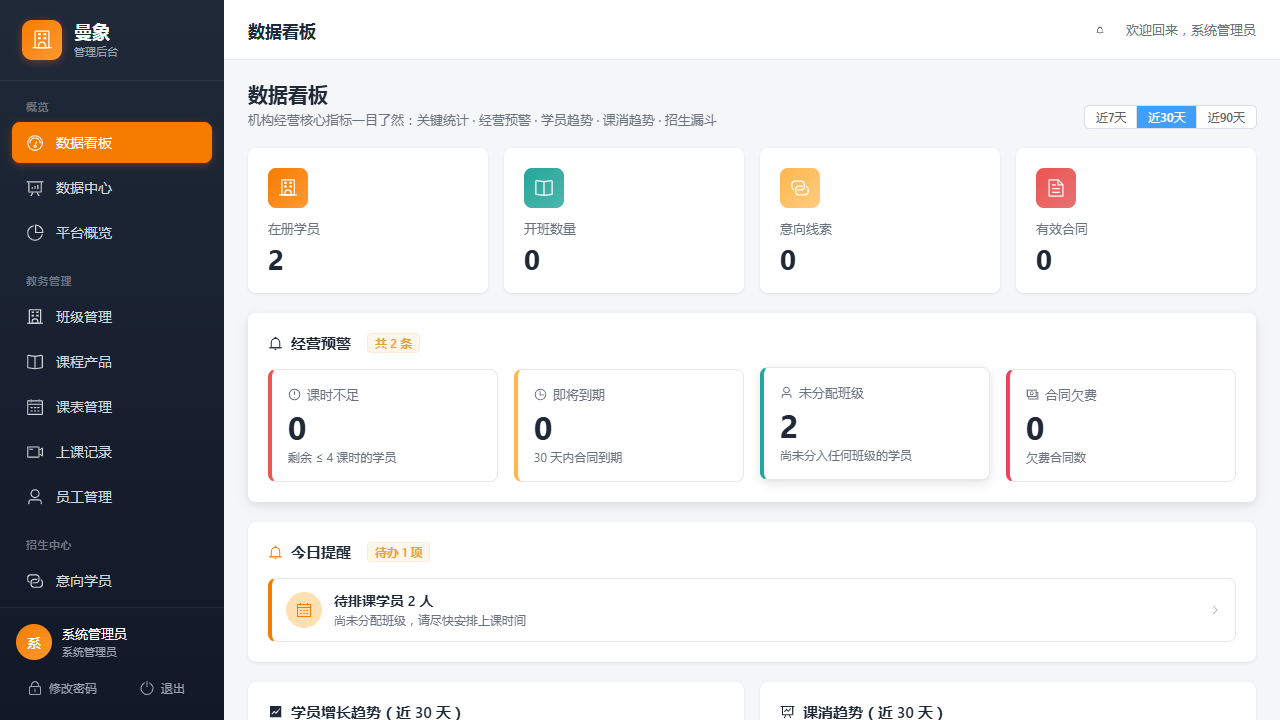Expand the 待排课学员 reminder arrow
Viewport: 1280px width, 720px height.
tap(1215, 610)
